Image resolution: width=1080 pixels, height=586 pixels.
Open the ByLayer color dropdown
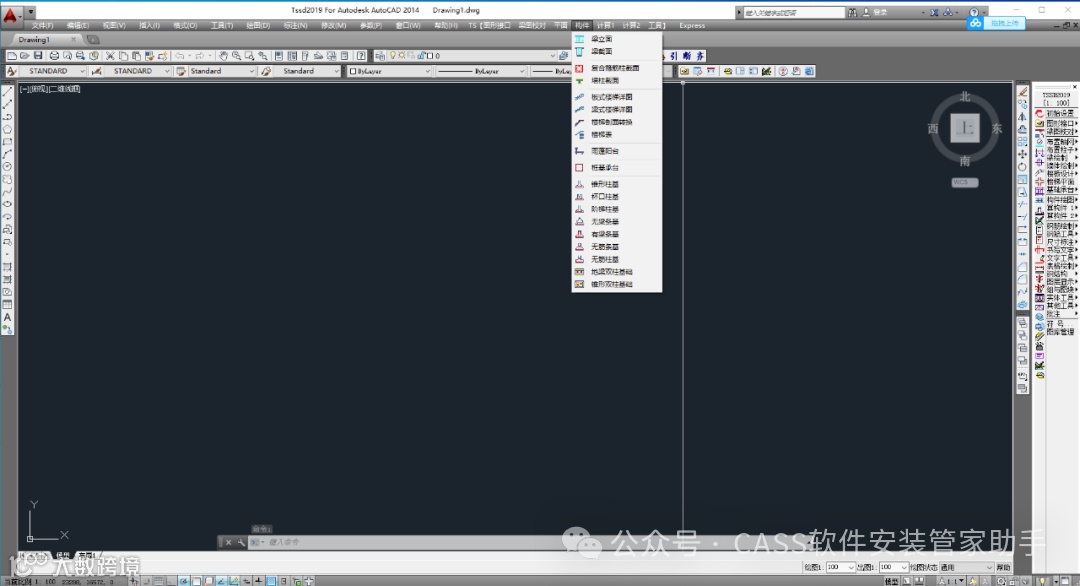[390, 71]
